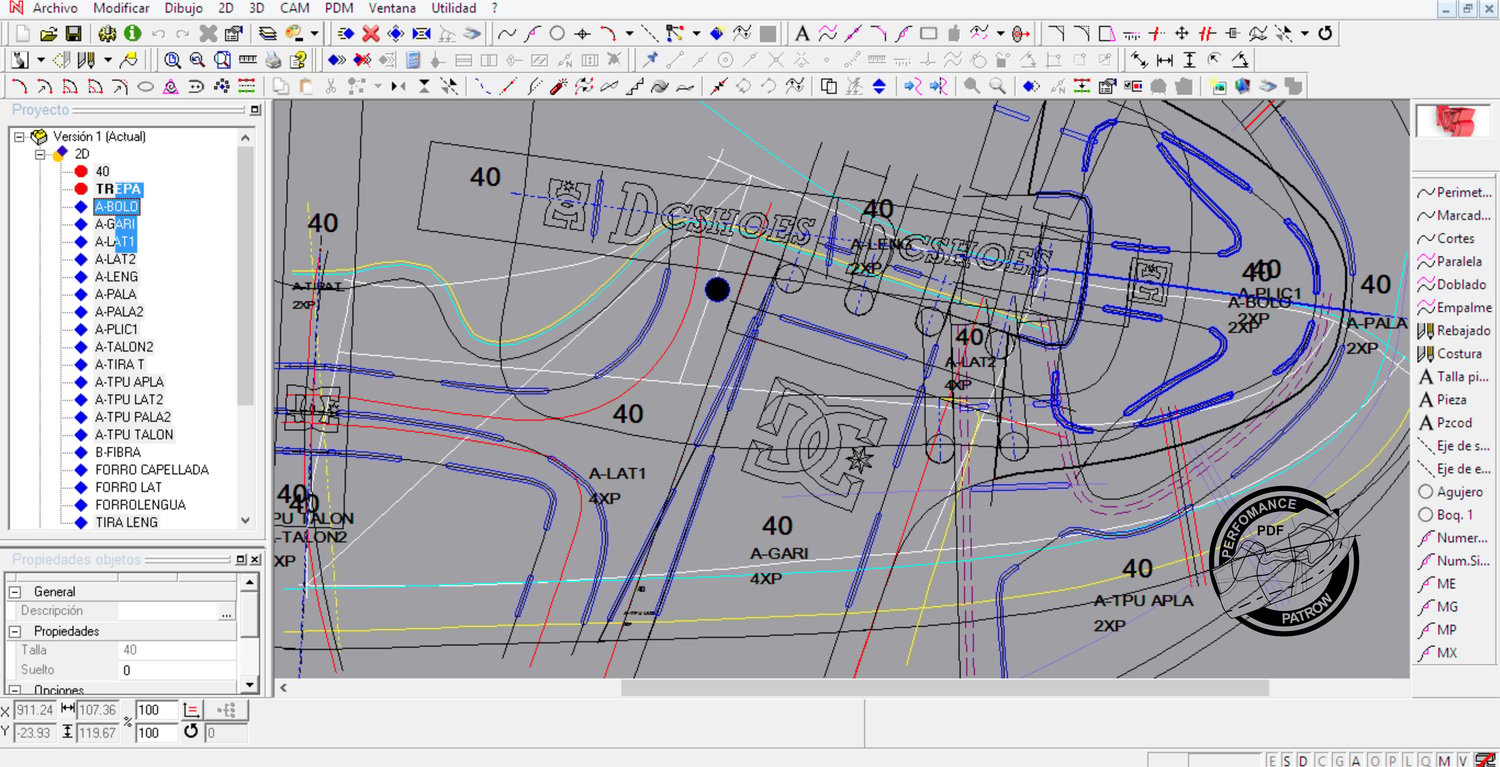This screenshot has width=1500, height=767.
Task: Click the ellipsis button next to Descripción
Action: pos(227,611)
